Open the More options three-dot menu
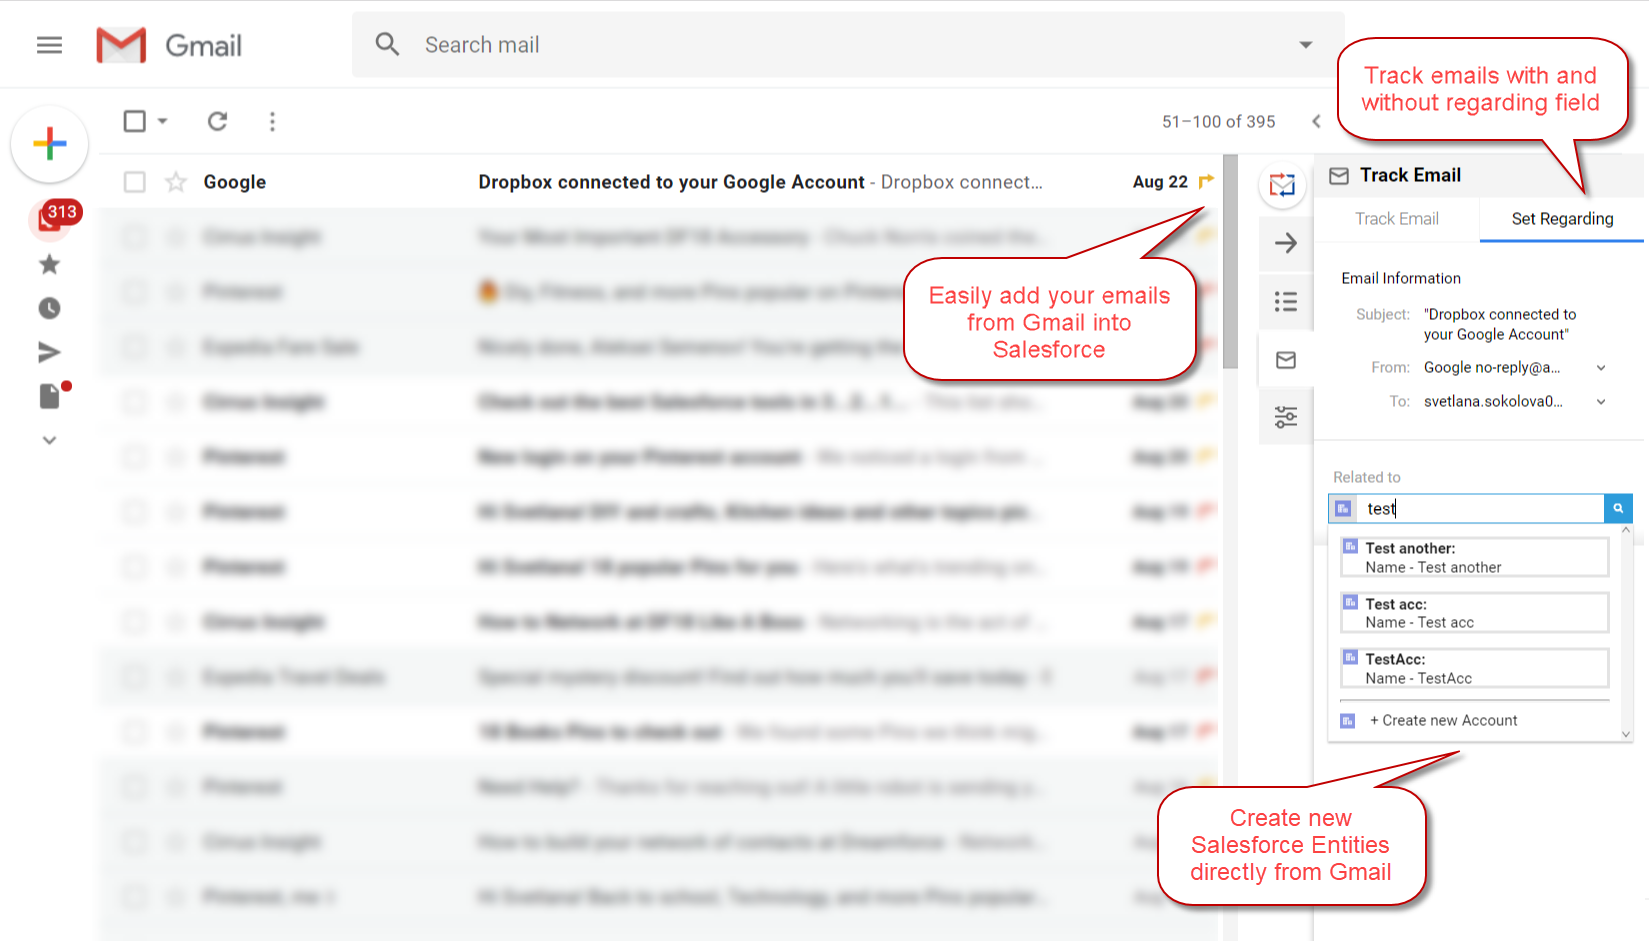Screen dimensions: 1649x941 click(272, 121)
